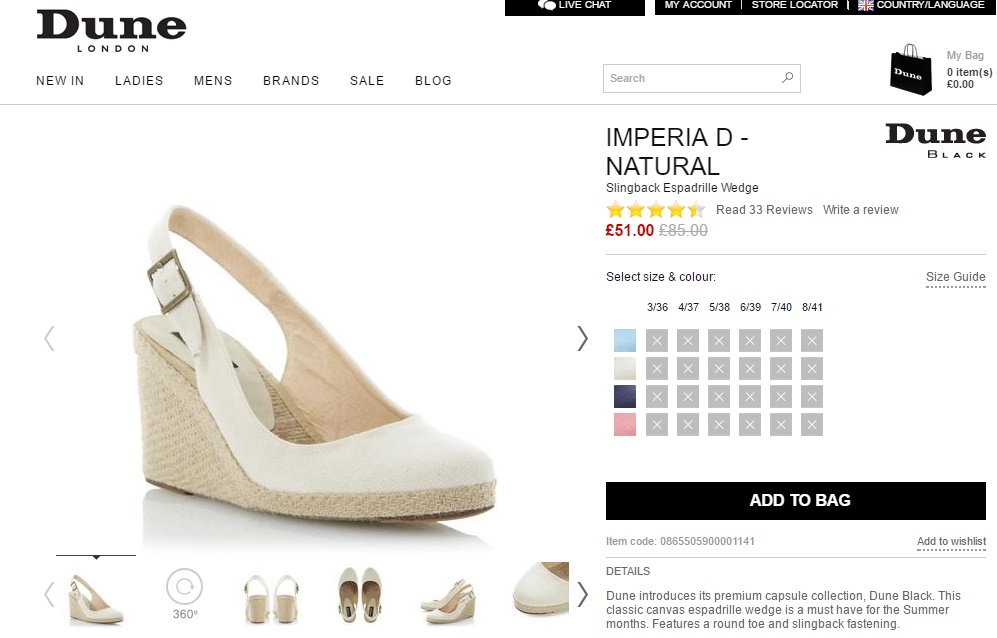
Task: Select size 8/41 in pink
Action: point(812,425)
